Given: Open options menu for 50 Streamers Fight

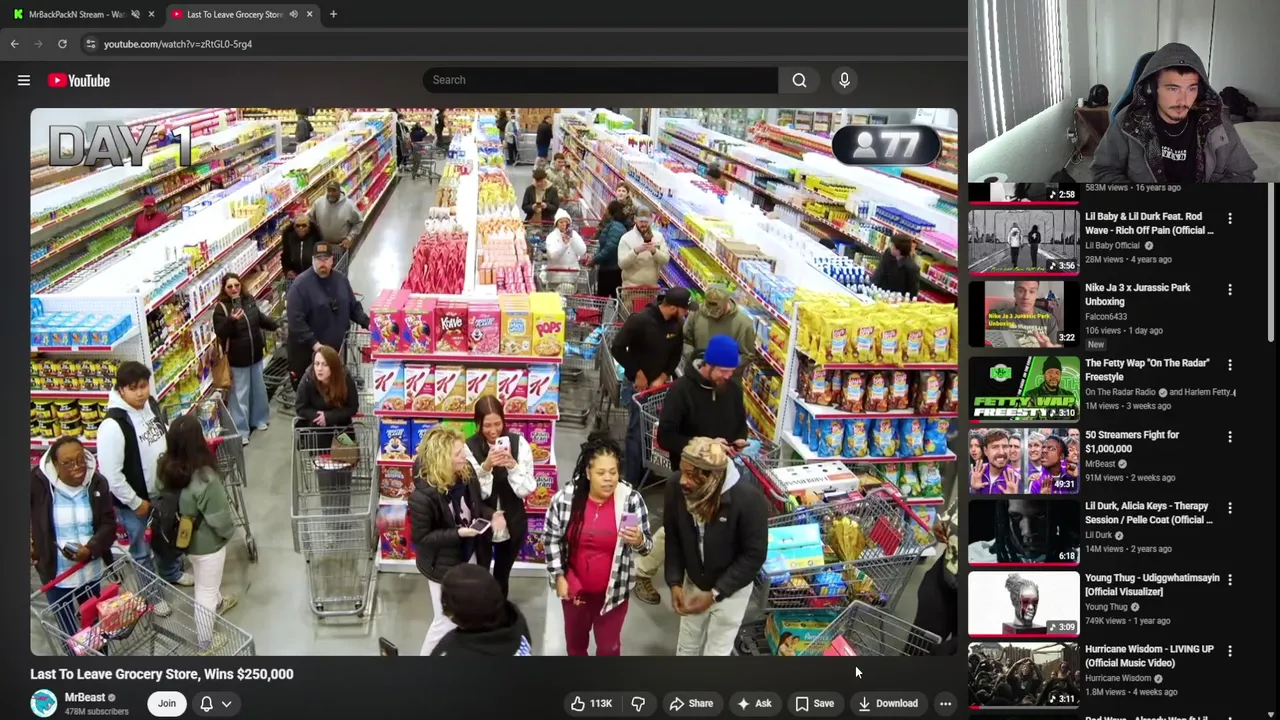Looking at the screenshot, I should click(x=1230, y=437).
